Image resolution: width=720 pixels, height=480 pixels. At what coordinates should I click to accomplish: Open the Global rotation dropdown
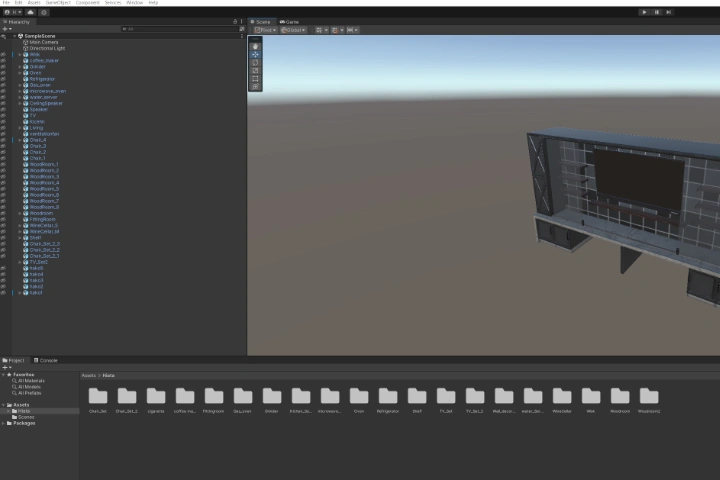click(x=293, y=30)
